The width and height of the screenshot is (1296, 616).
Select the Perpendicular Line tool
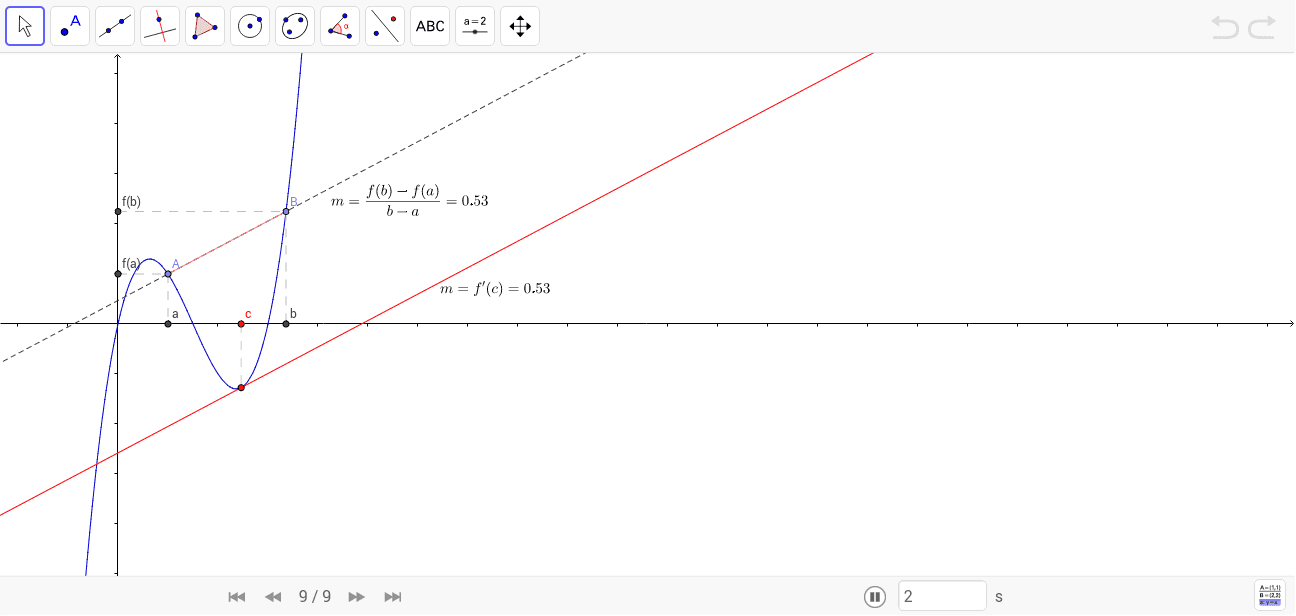(160, 26)
